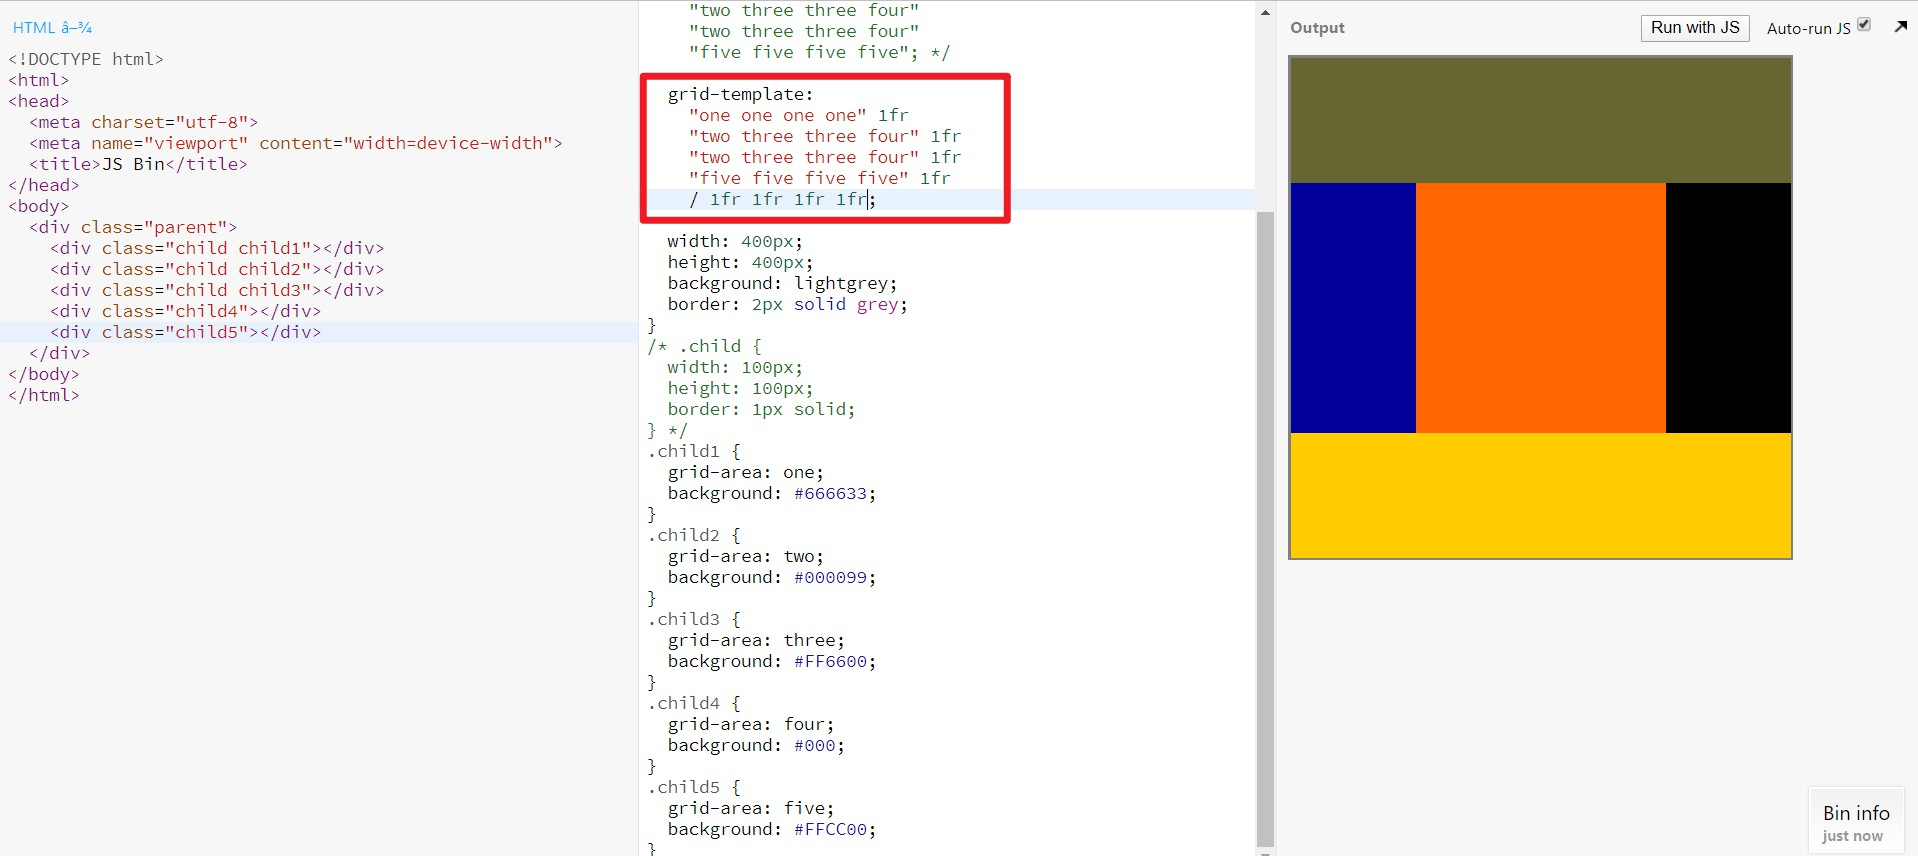Click the '"one one one one" 1fr' line
The width and height of the screenshot is (1918, 856).
pos(798,115)
